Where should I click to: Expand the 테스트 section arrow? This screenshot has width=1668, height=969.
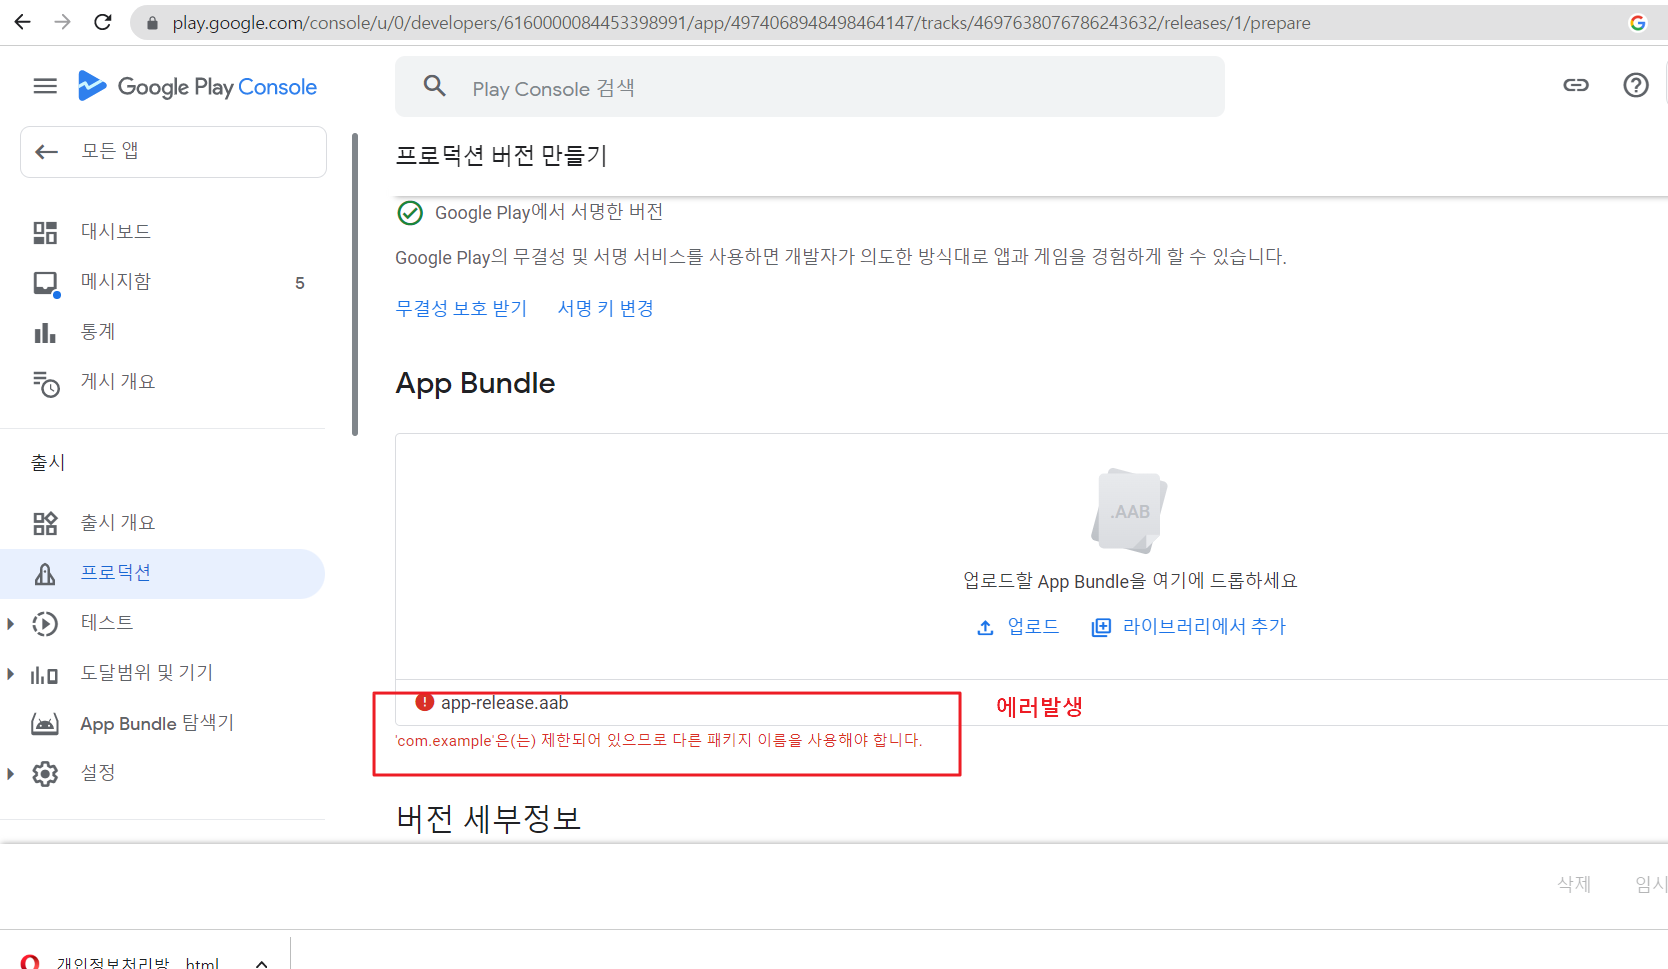tap(10, 624)
